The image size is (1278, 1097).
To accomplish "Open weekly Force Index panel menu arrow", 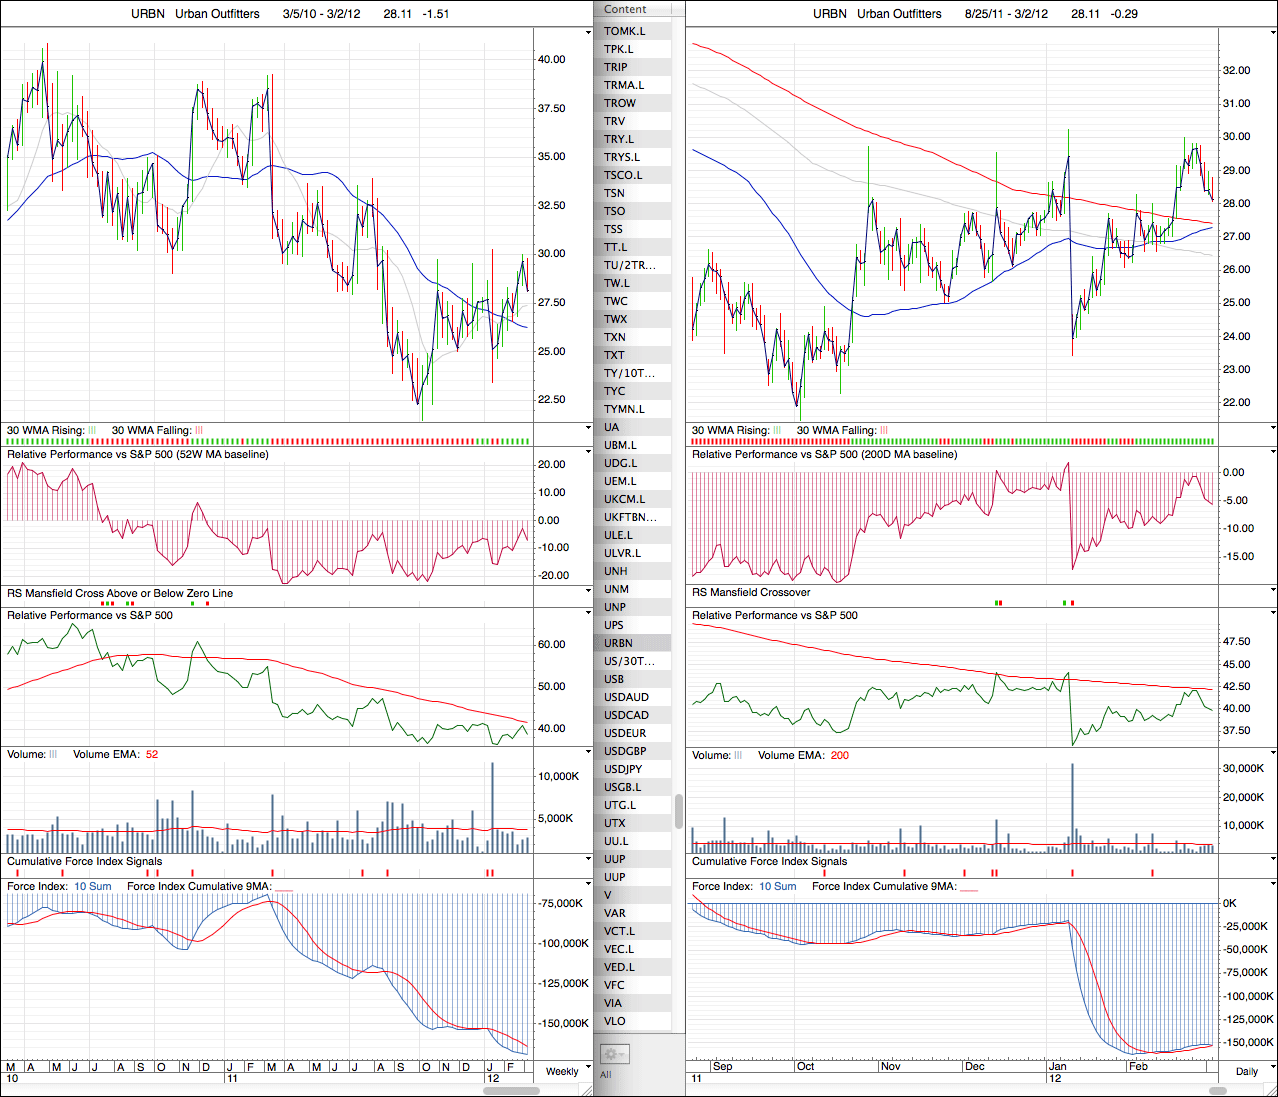I will pyautogui.click(x=588, y=884).
